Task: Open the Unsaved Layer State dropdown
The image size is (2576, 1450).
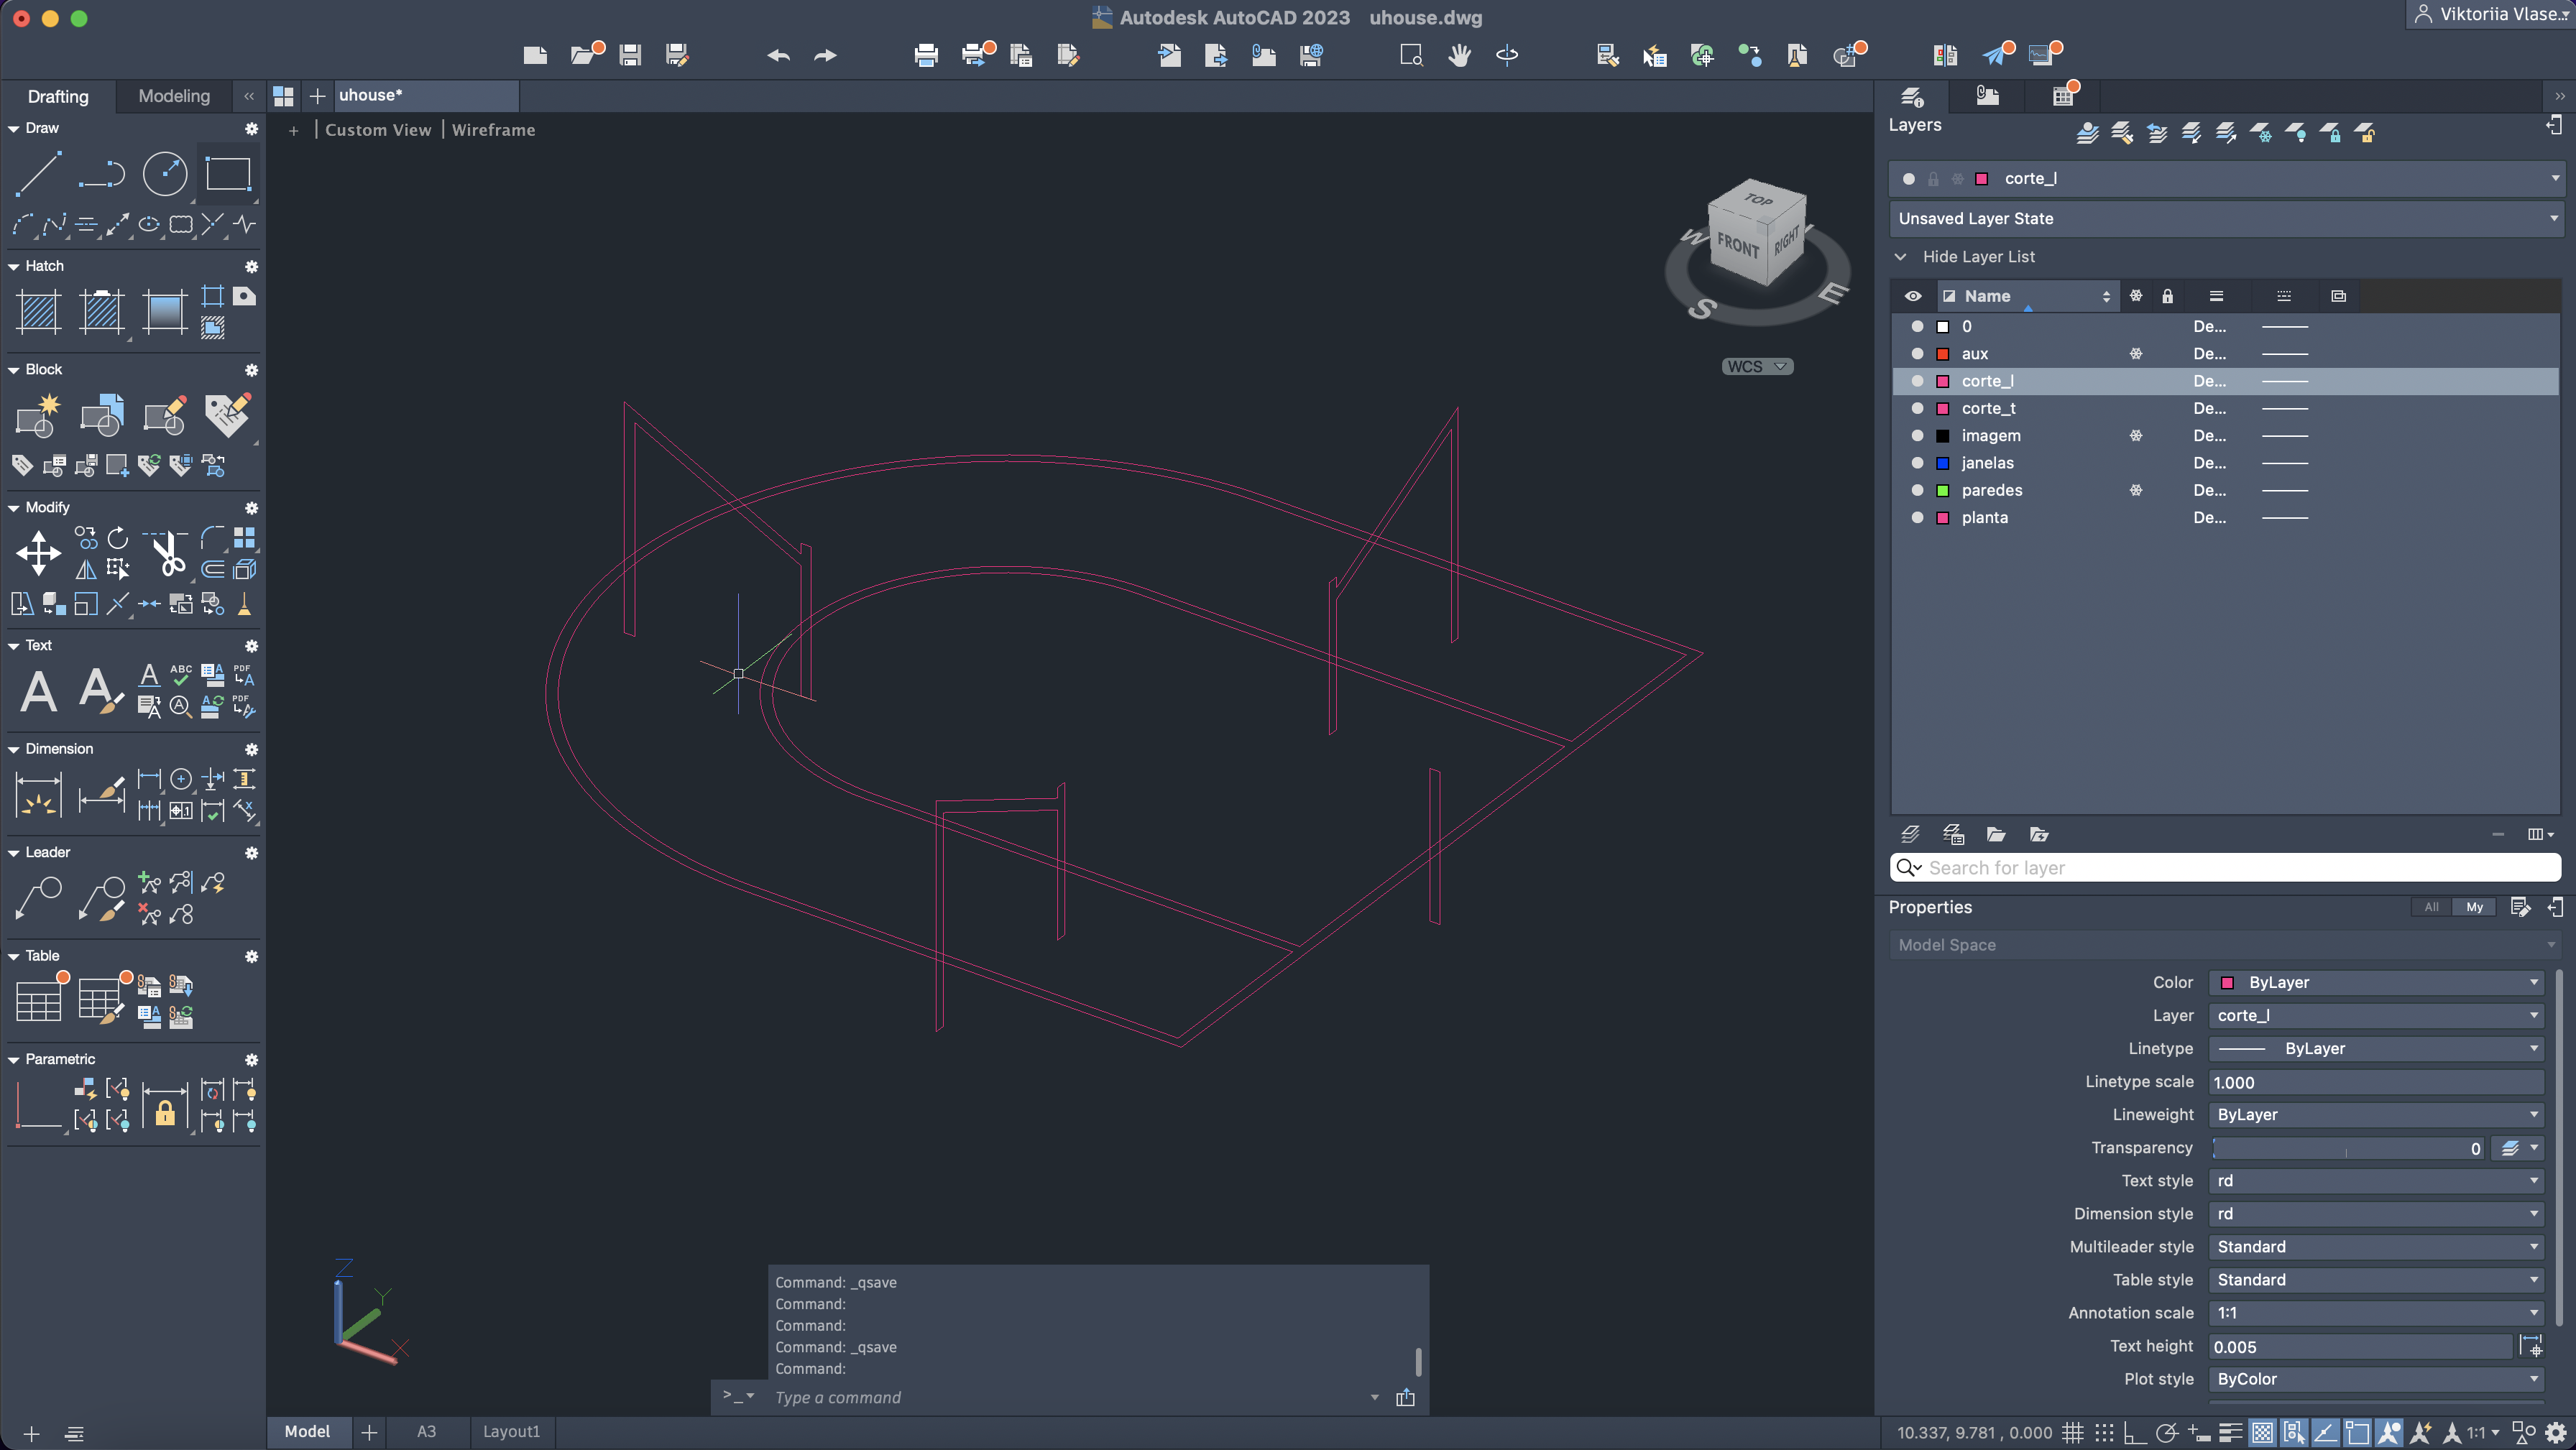Action: [x=2224, y=218]
